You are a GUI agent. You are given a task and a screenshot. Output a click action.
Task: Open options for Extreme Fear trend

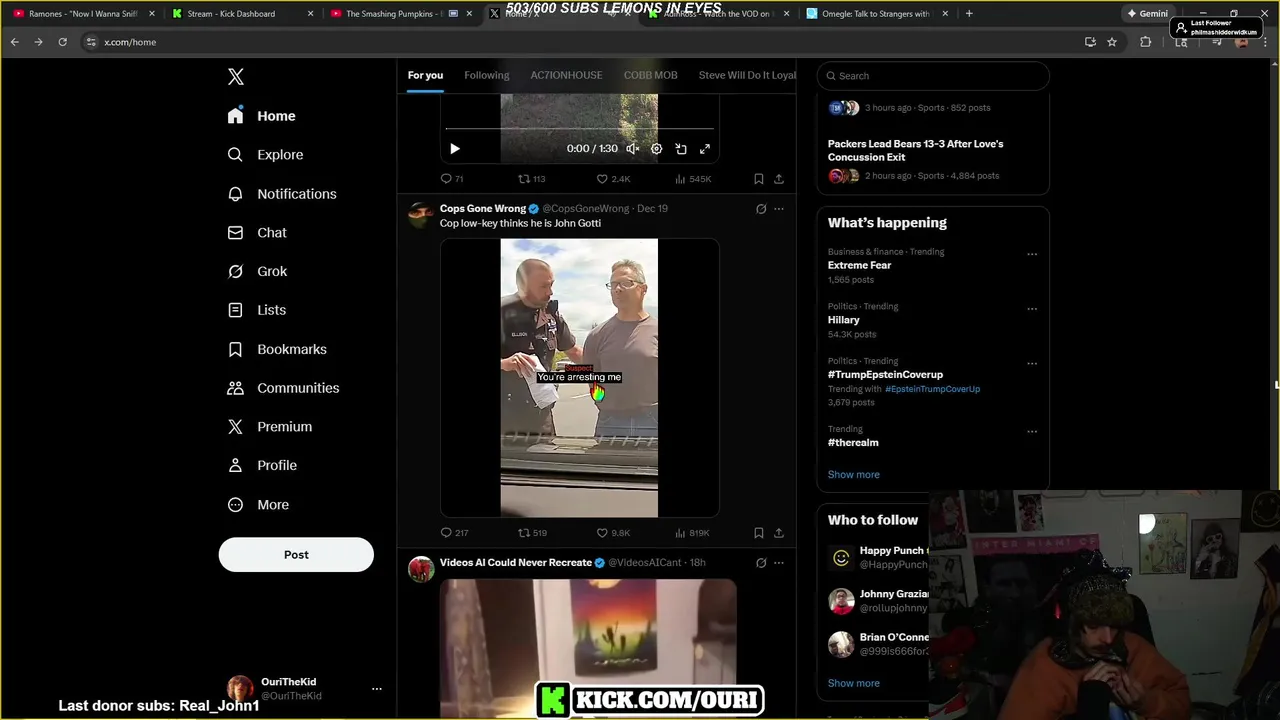click(x=1032, y=254)
